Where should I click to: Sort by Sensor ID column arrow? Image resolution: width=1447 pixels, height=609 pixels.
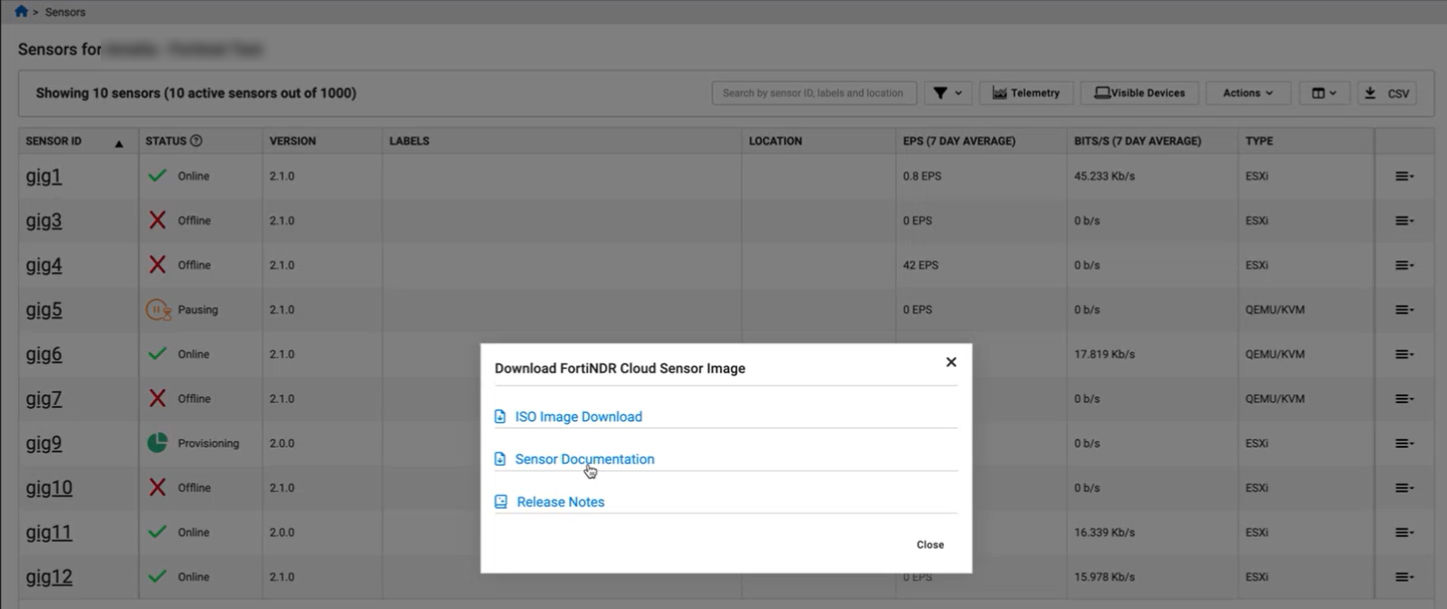click(119, 144)
